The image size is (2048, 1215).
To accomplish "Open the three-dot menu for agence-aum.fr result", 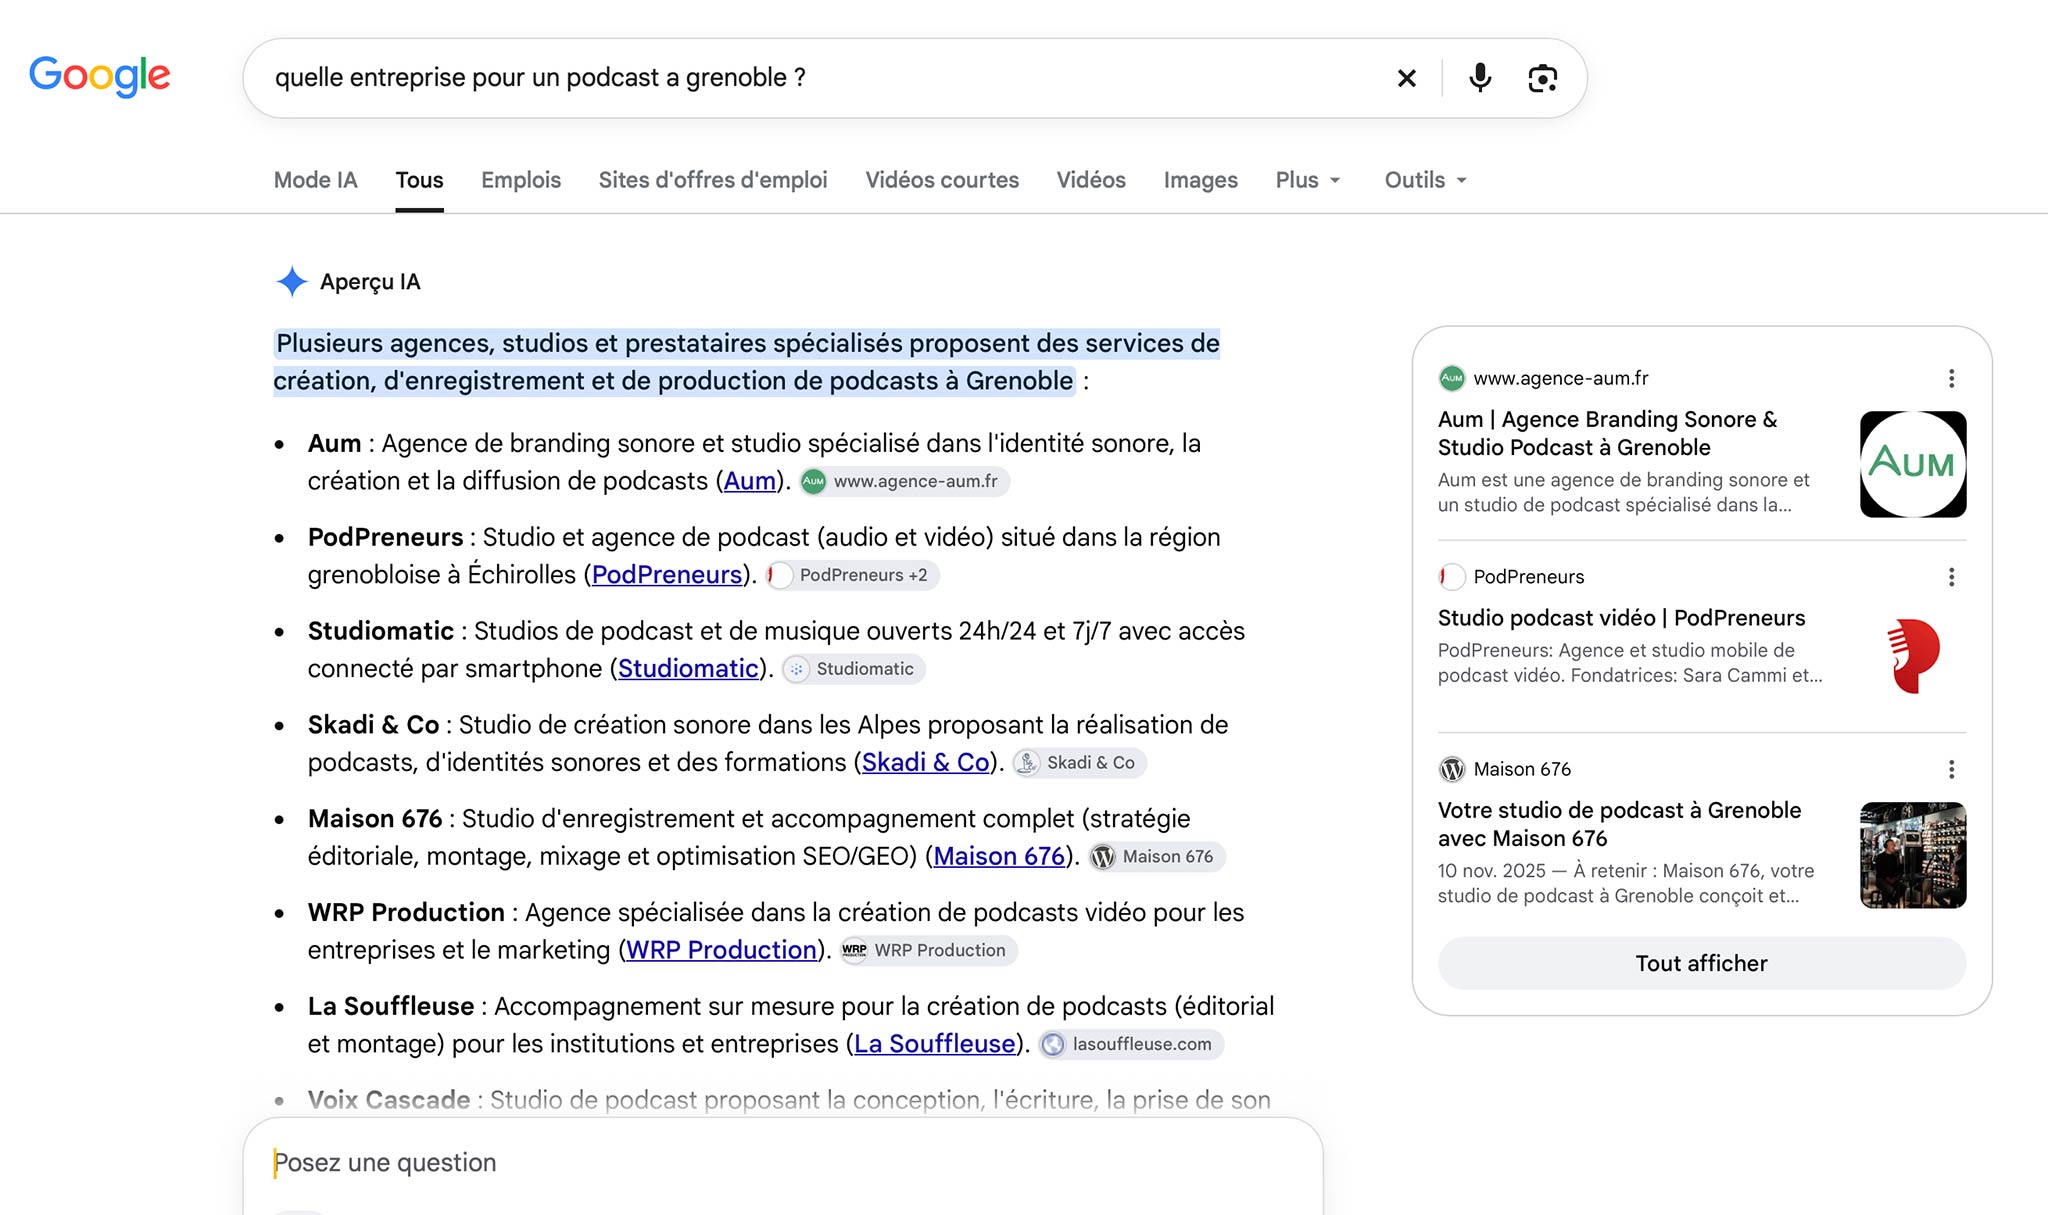I will [x=1951, y=378].
